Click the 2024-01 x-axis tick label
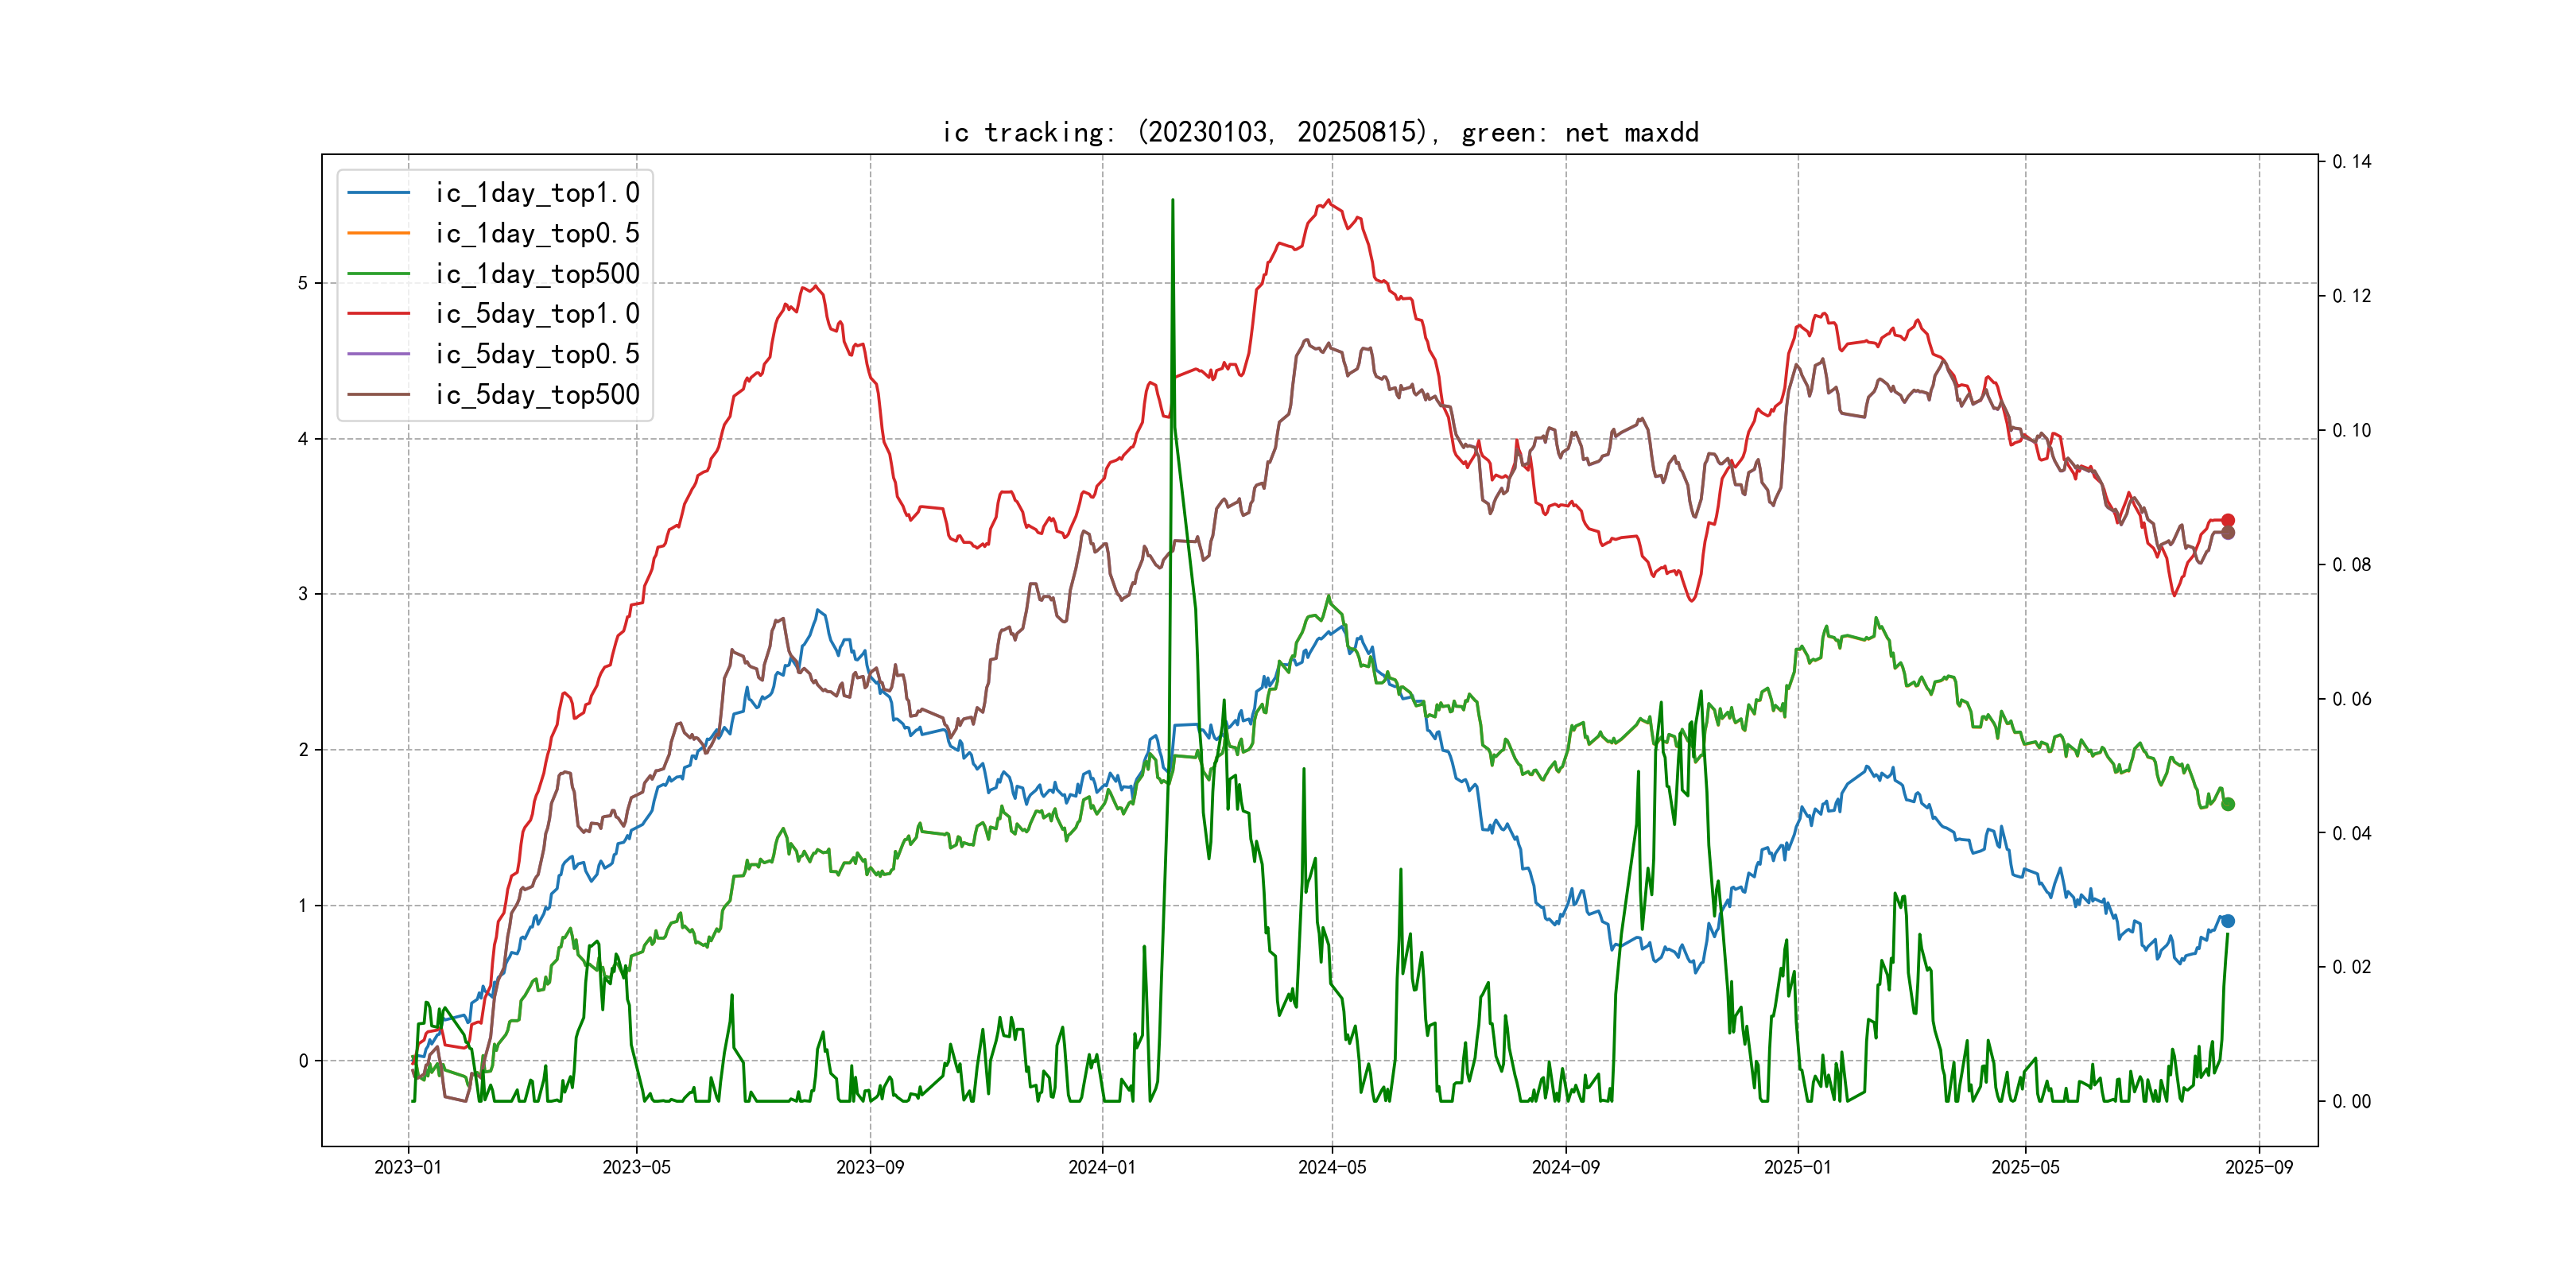 [x=1102, y=1167]
